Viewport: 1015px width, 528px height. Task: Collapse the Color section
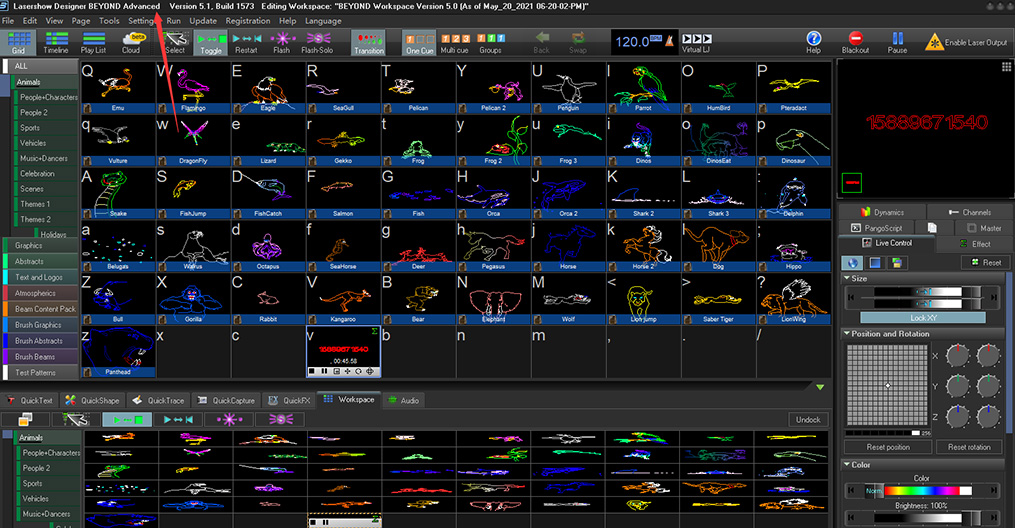pos(847,465)
